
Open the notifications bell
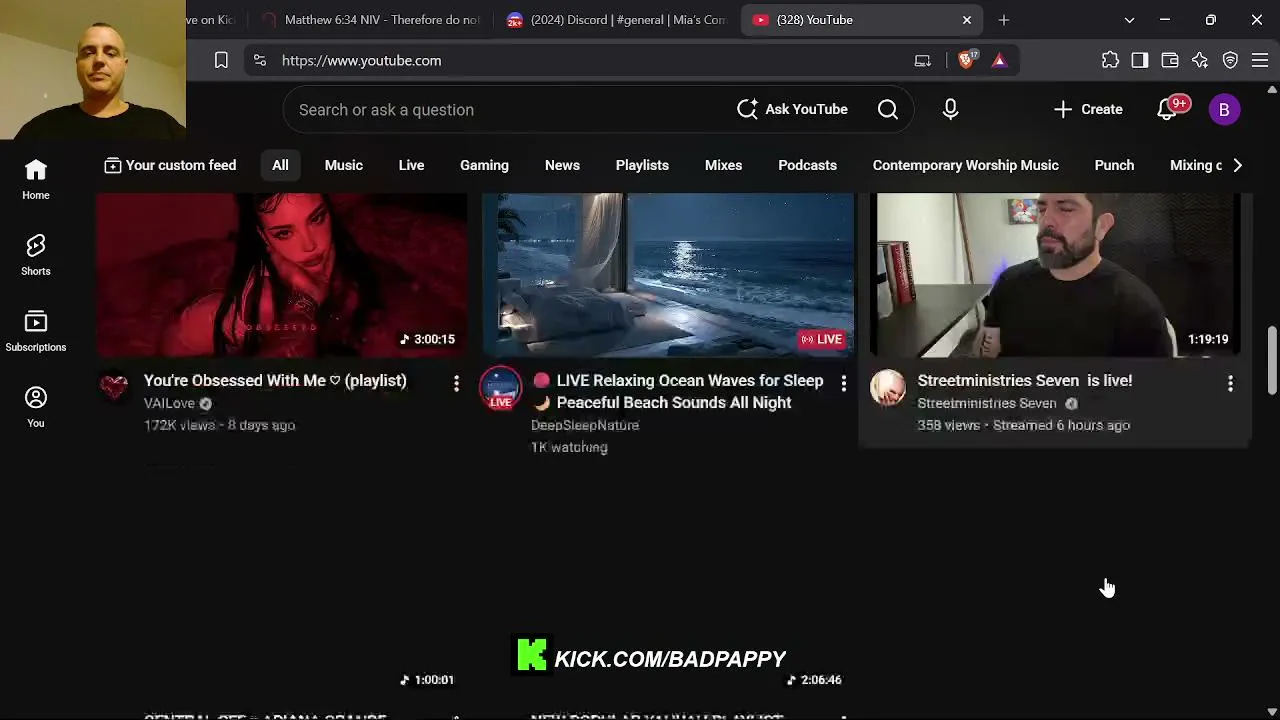[x=1167, y=110]
